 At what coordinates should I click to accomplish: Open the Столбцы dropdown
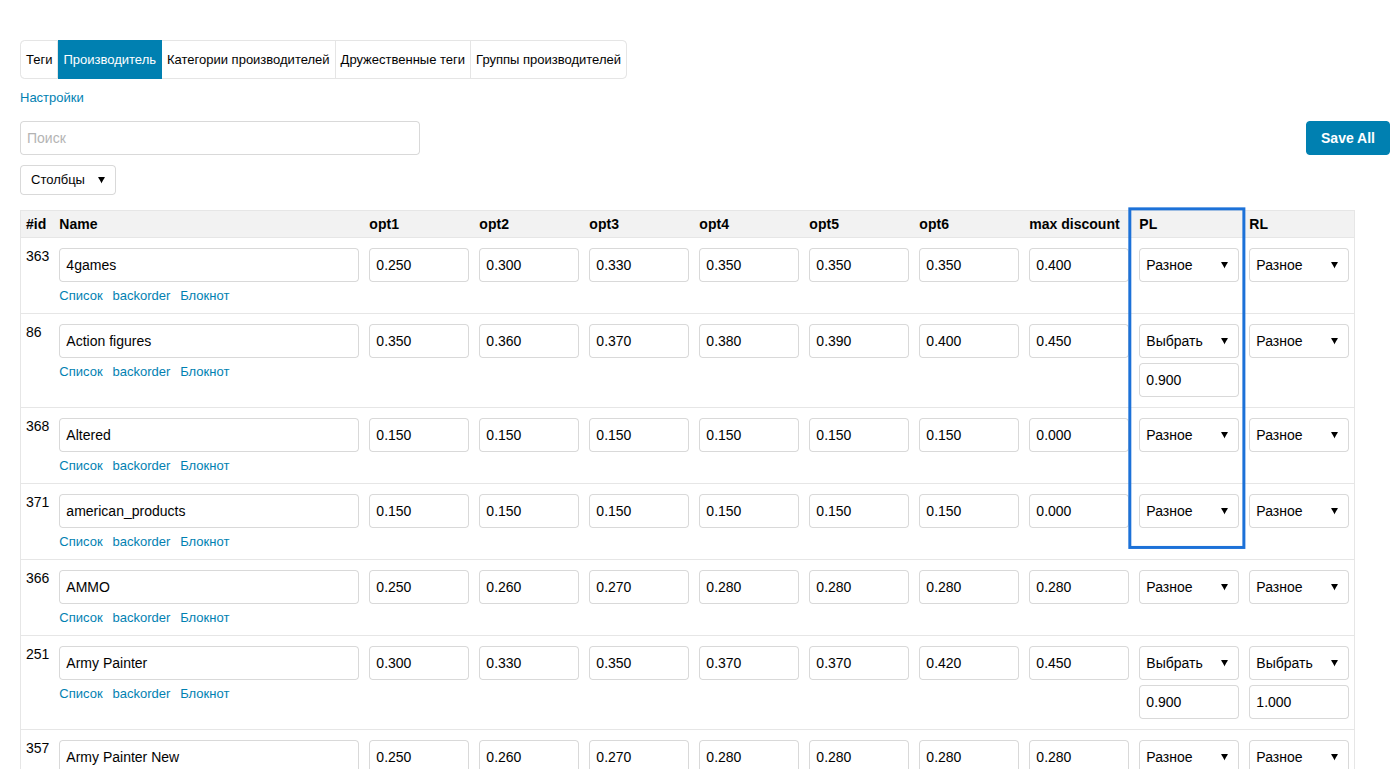(67, 180)
